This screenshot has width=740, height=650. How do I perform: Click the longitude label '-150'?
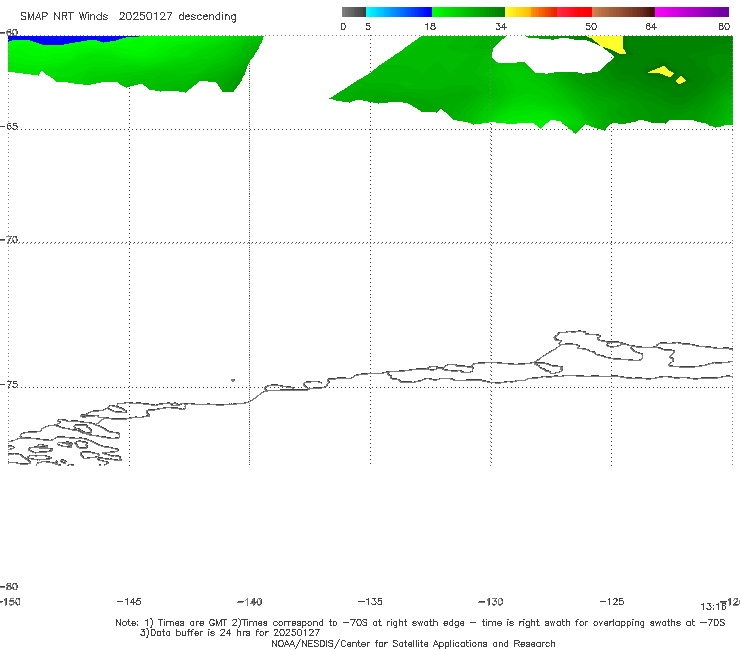point(10,602)
